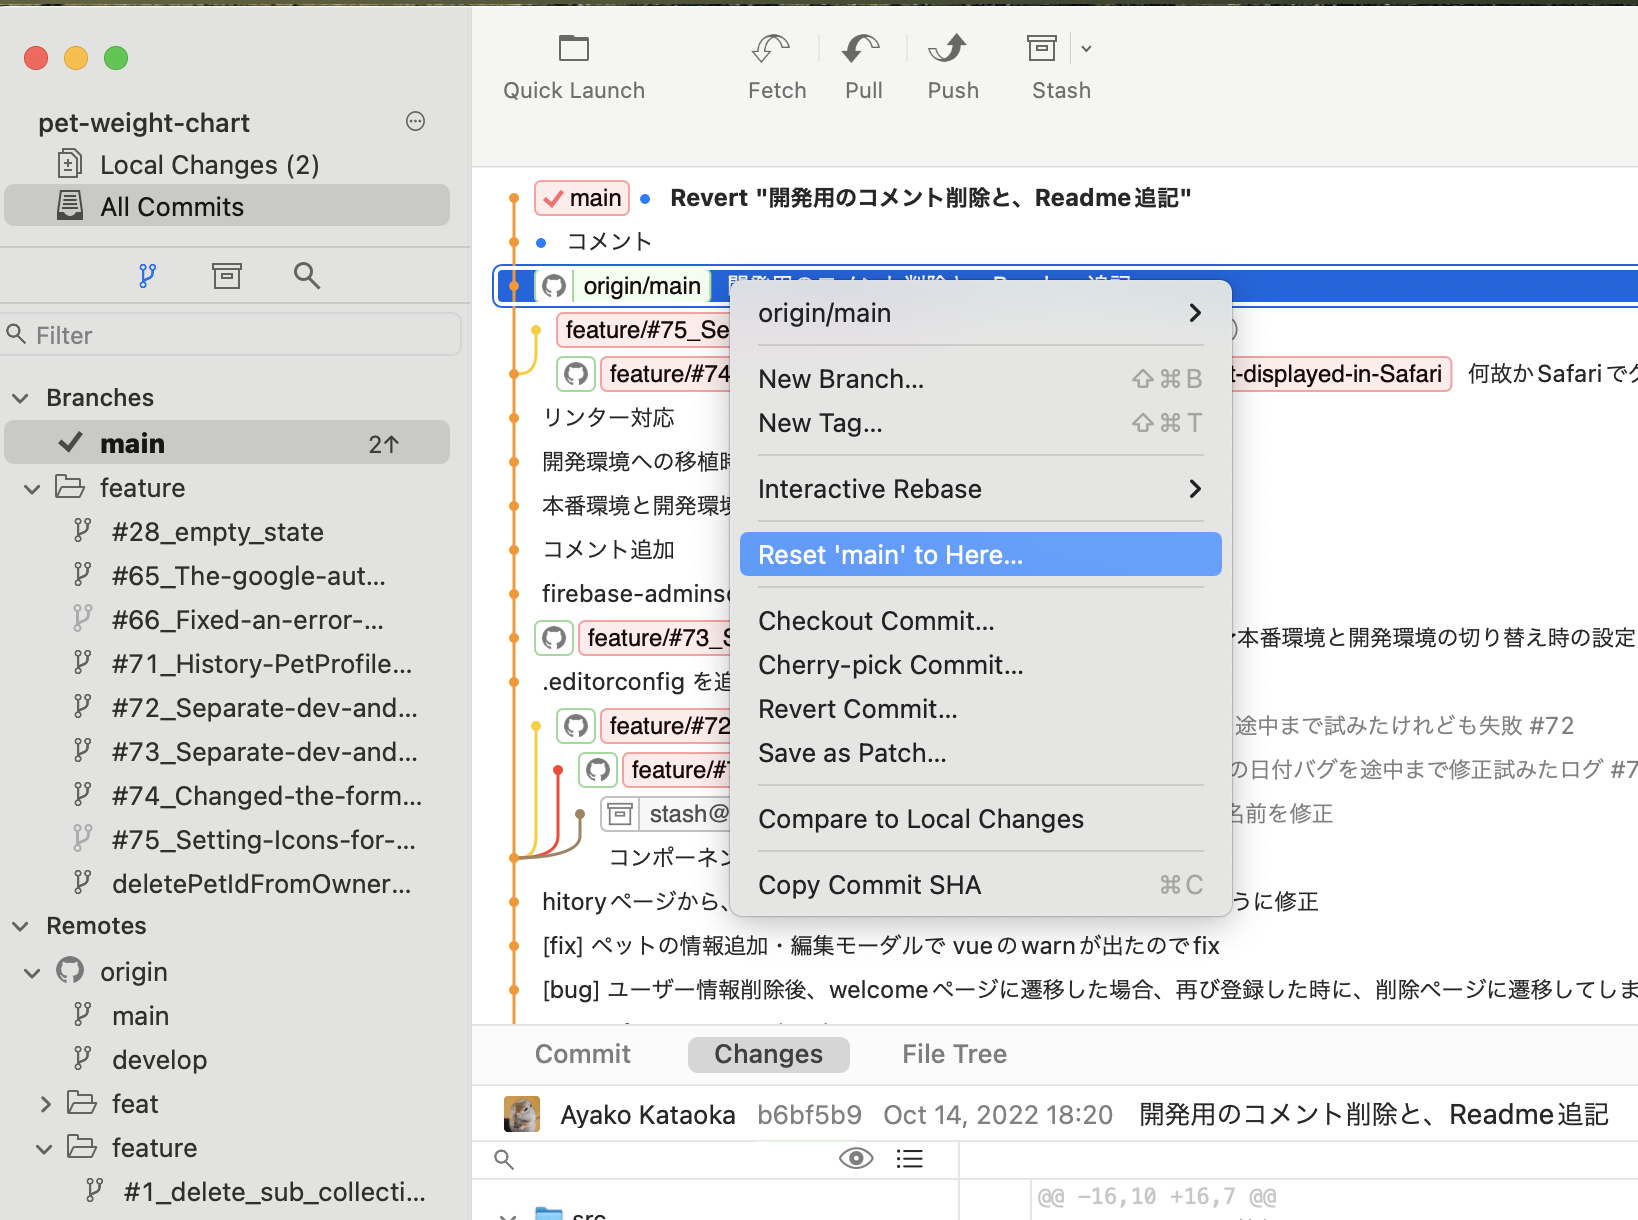1638x1220 pixels.
Task: Open repository options via the ellipsis icon
Action: tap(415, 121)
